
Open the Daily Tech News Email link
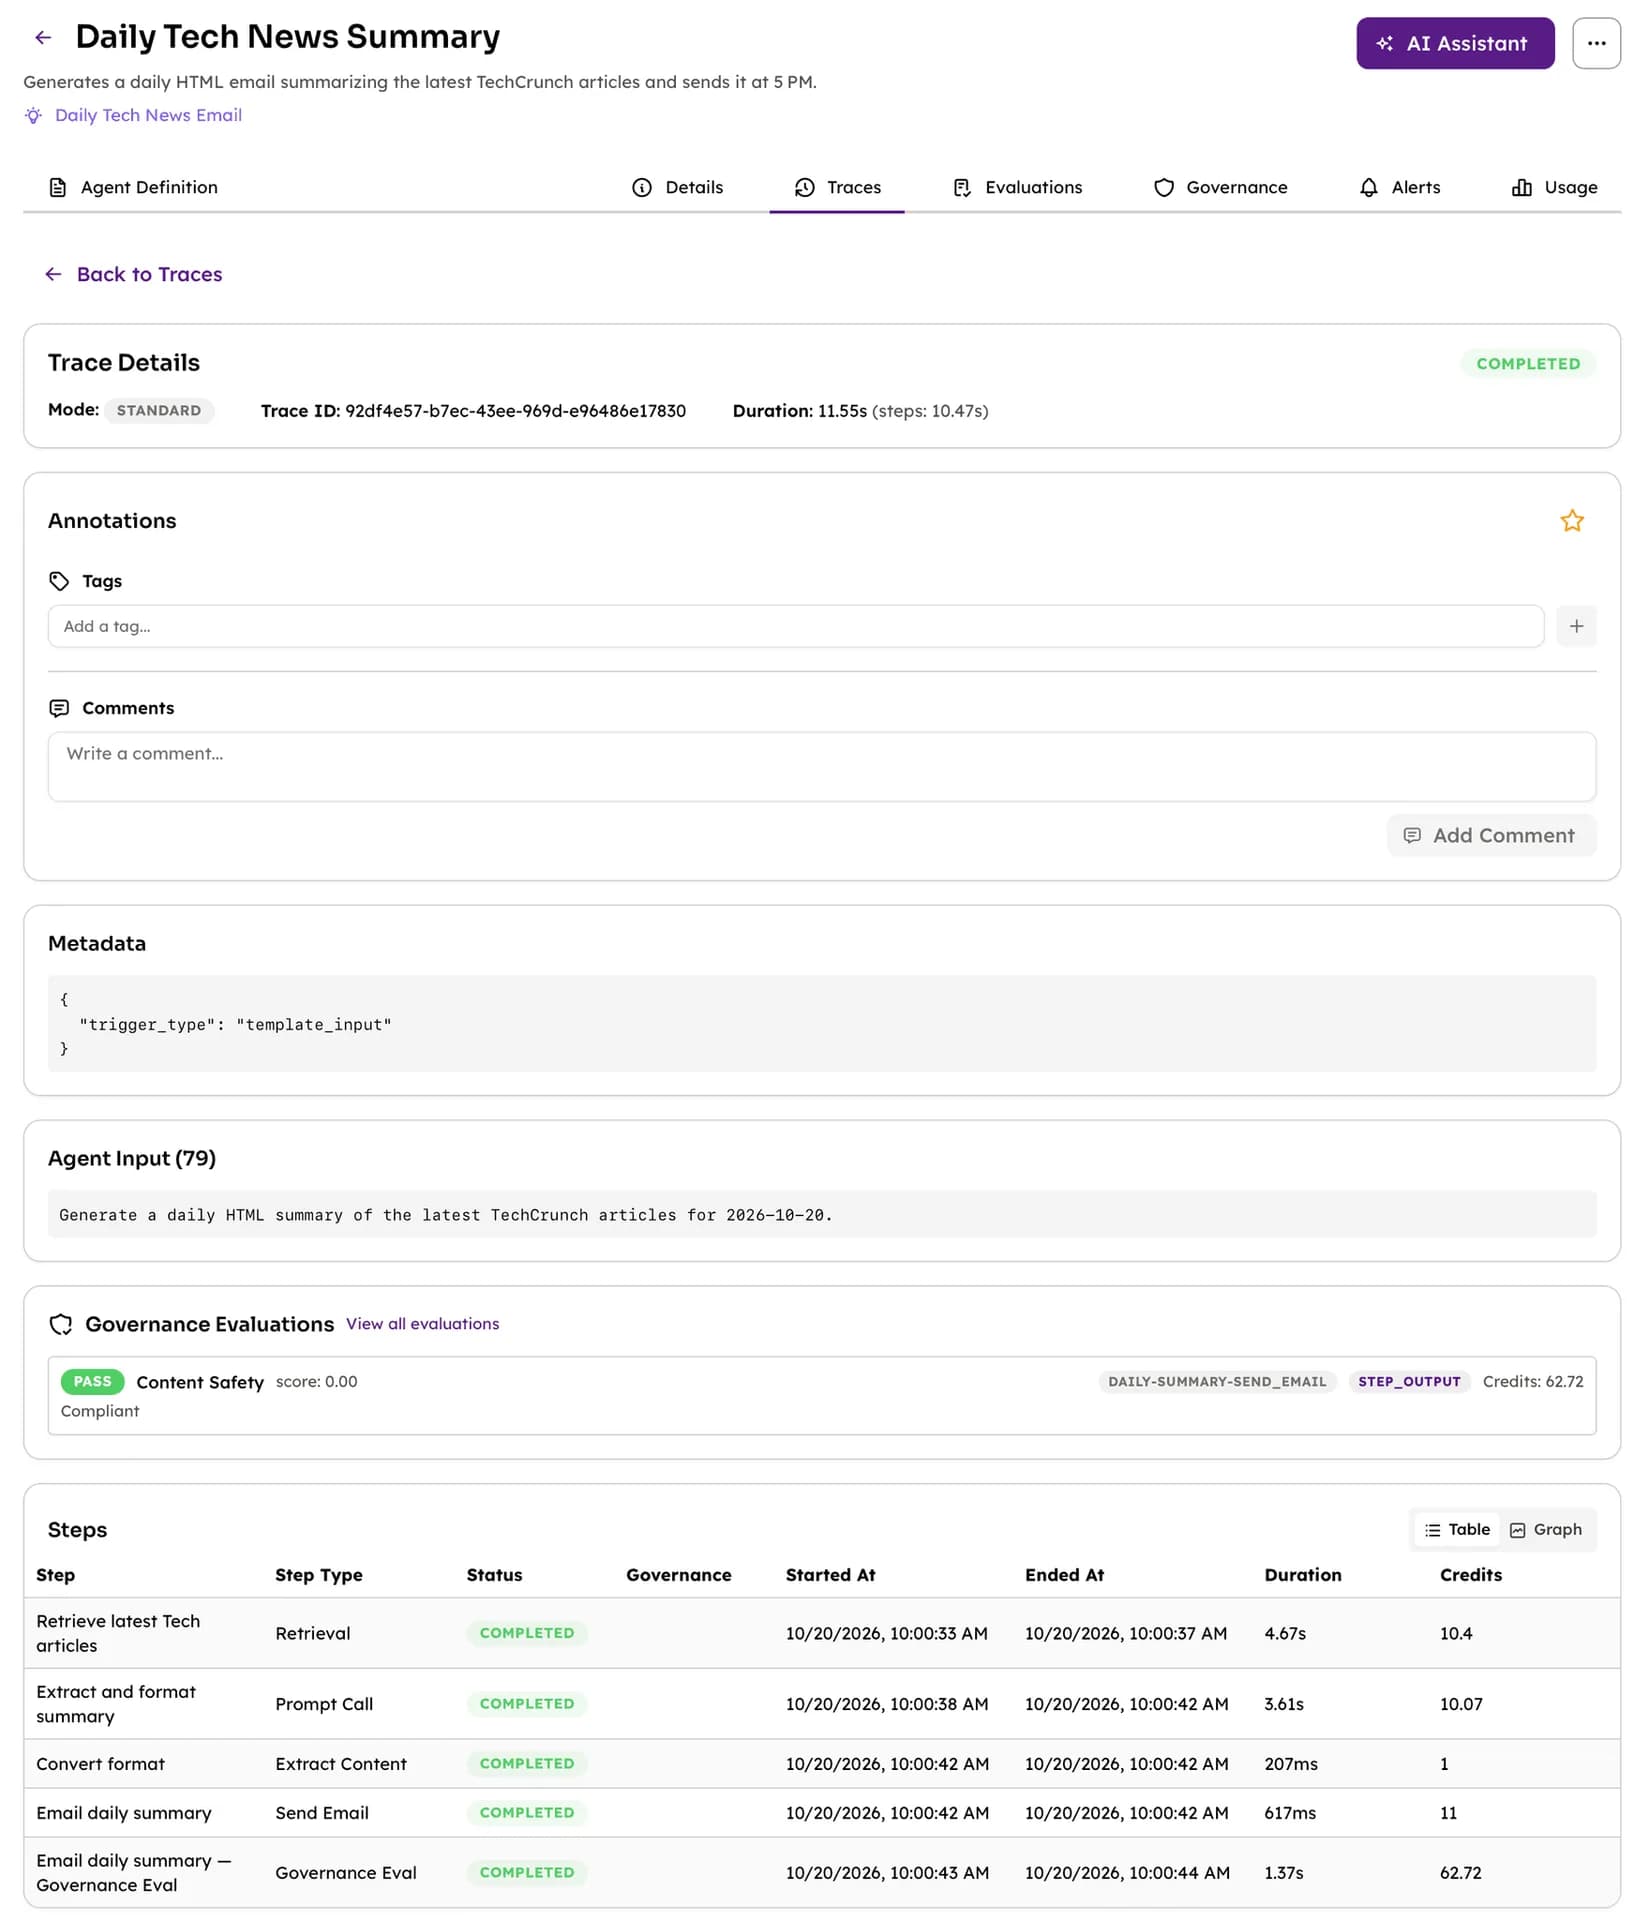(x=148, y=115)
